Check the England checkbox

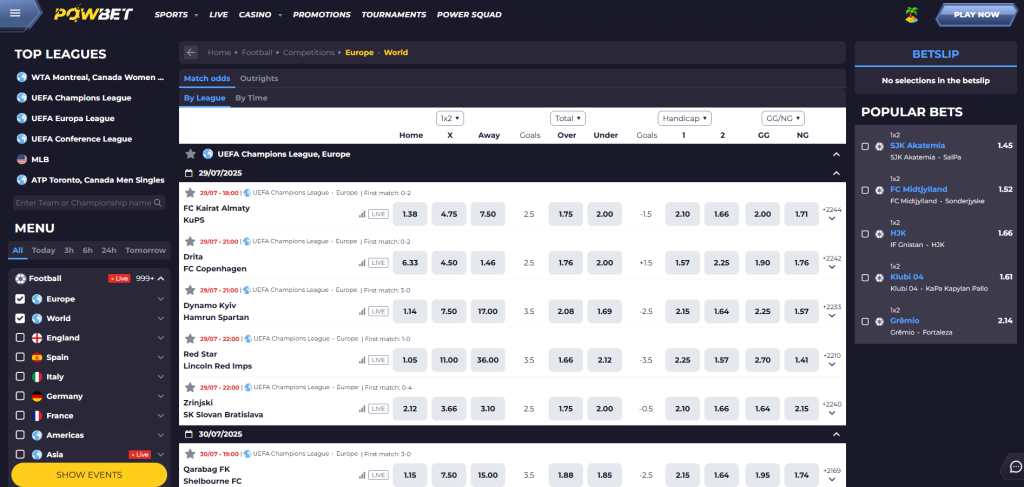point(20,338)
